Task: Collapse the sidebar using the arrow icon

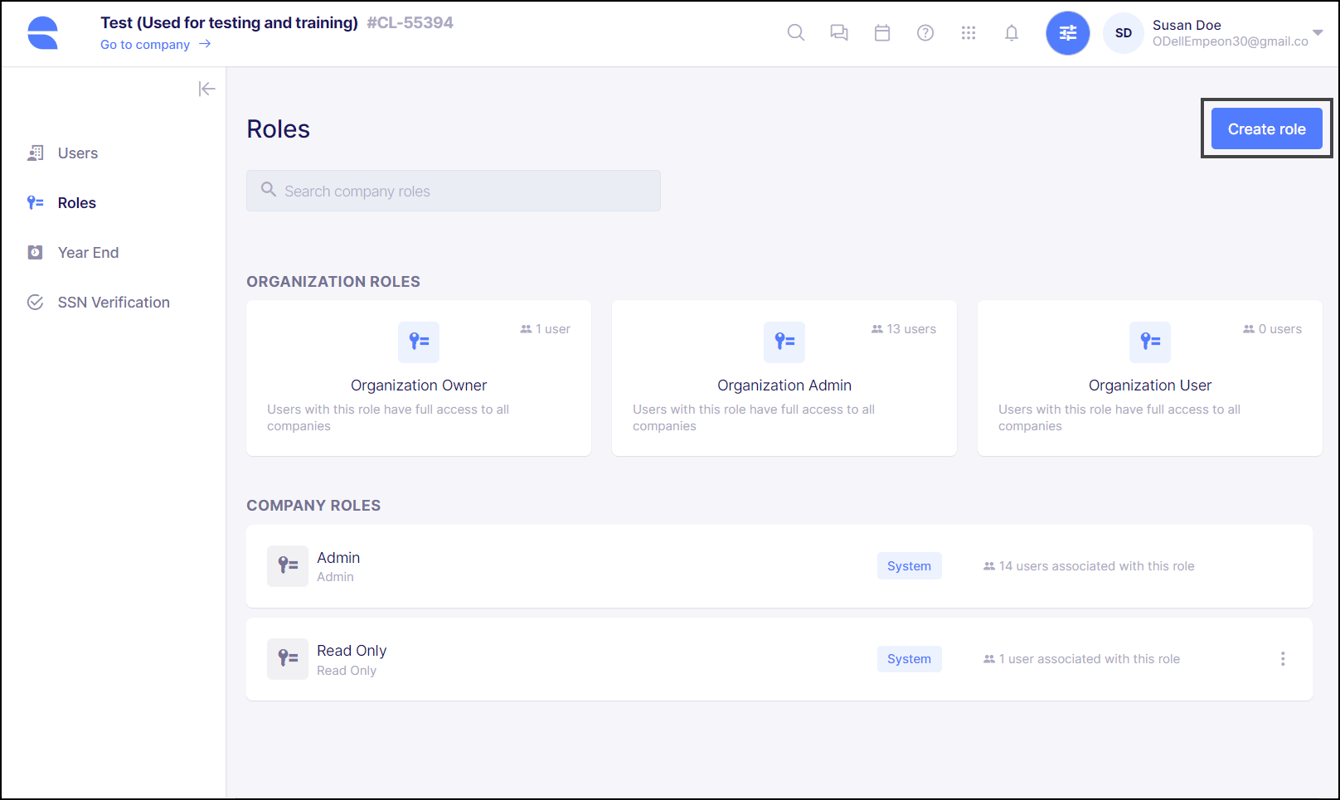Action: pos(207,88)
